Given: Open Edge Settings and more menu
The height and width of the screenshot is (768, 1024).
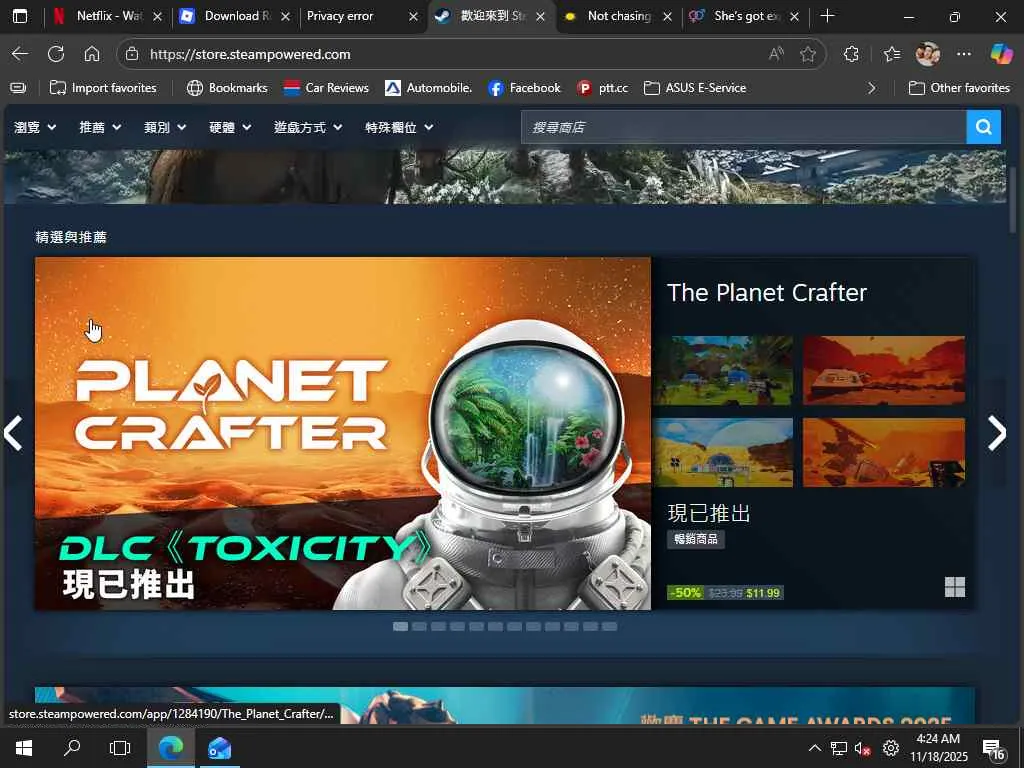Looking at the screenshot, I should tap(964, 54).
